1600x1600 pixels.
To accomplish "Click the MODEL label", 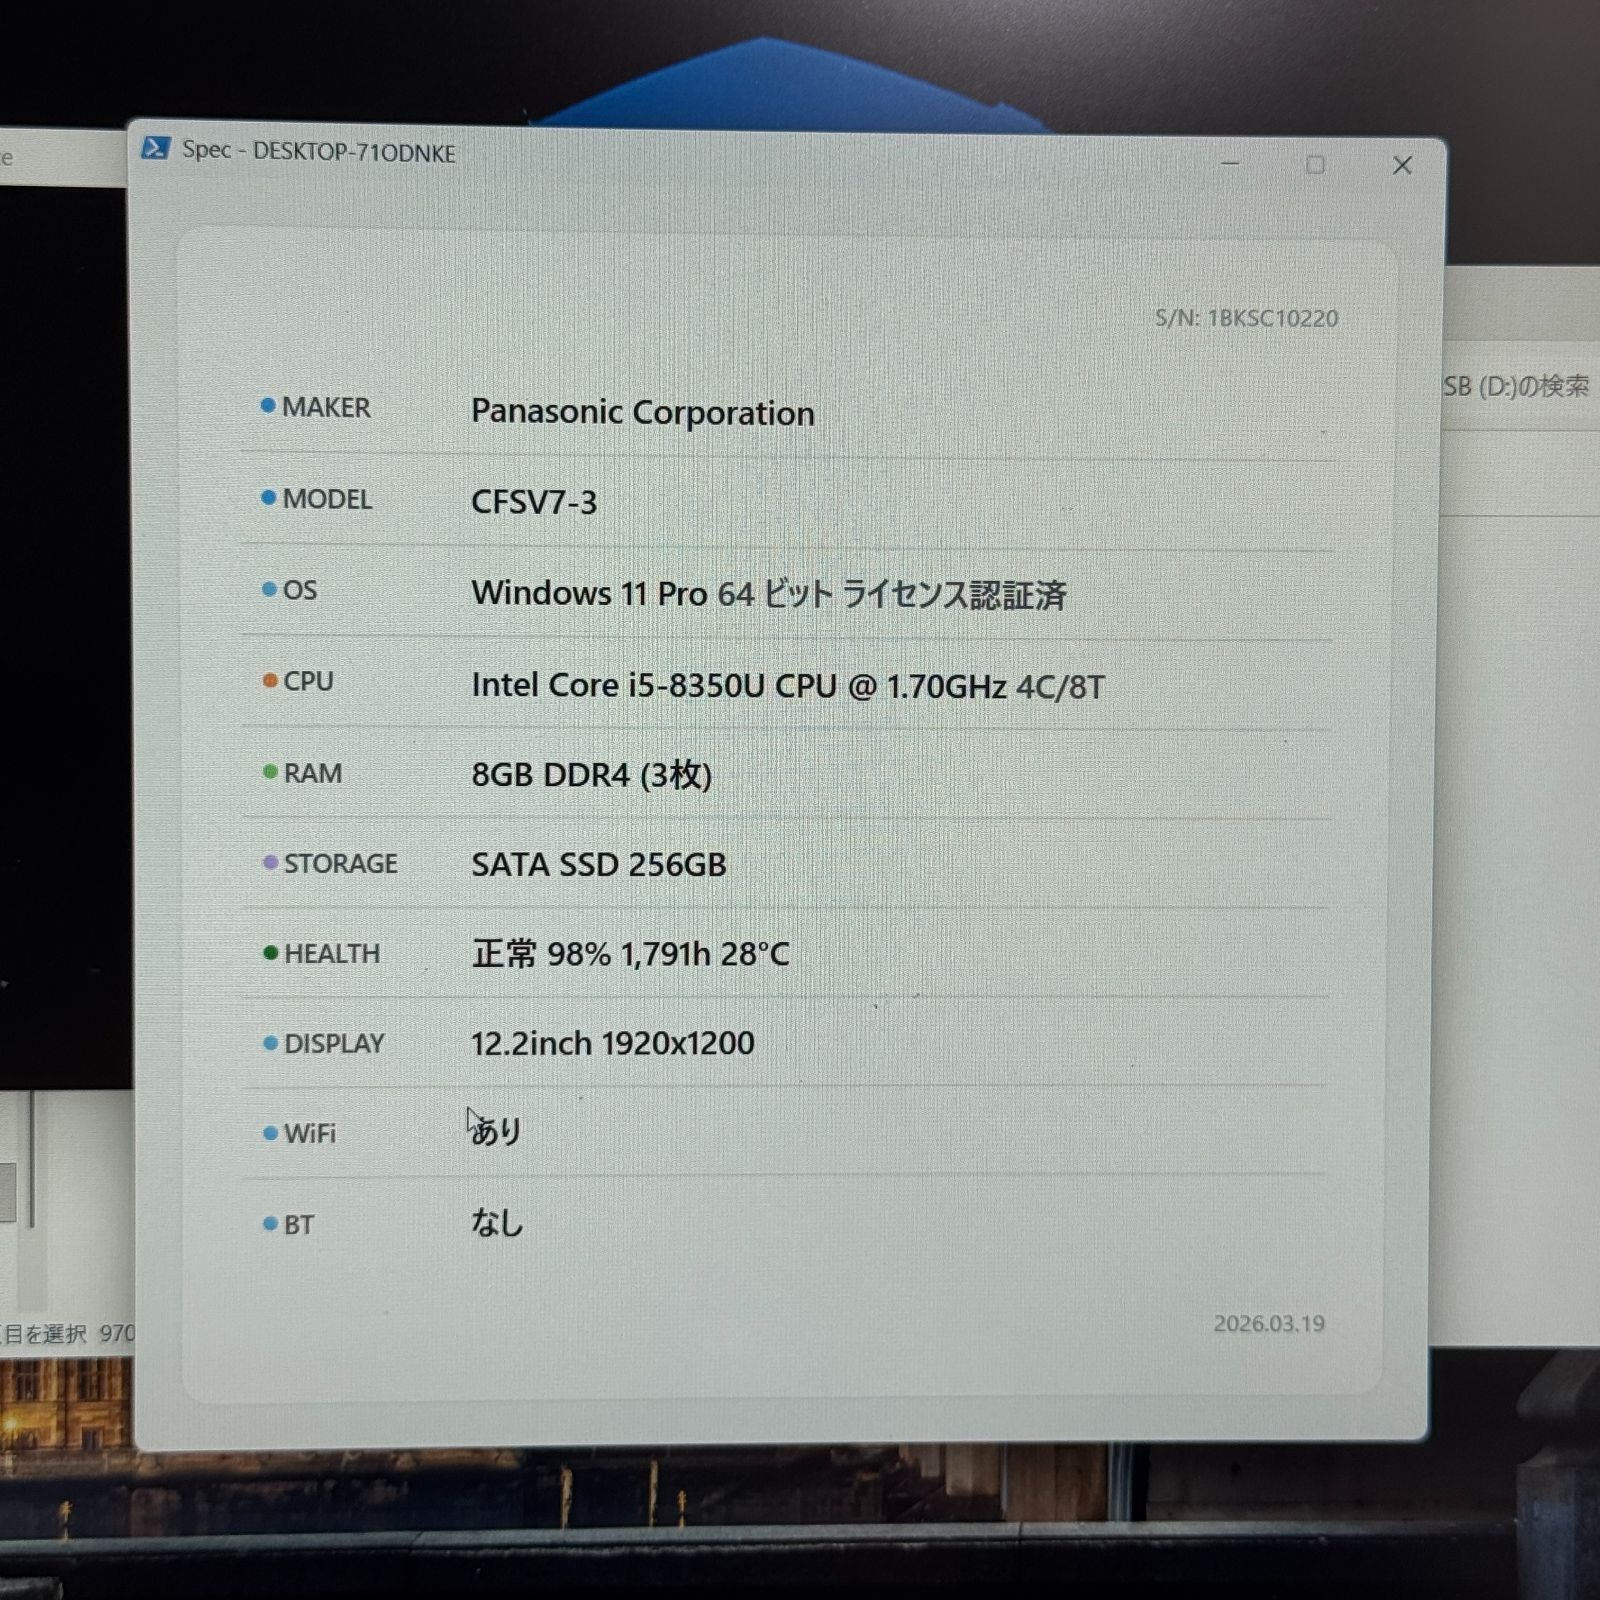I will pyautogui.click(x=327, y=499).
